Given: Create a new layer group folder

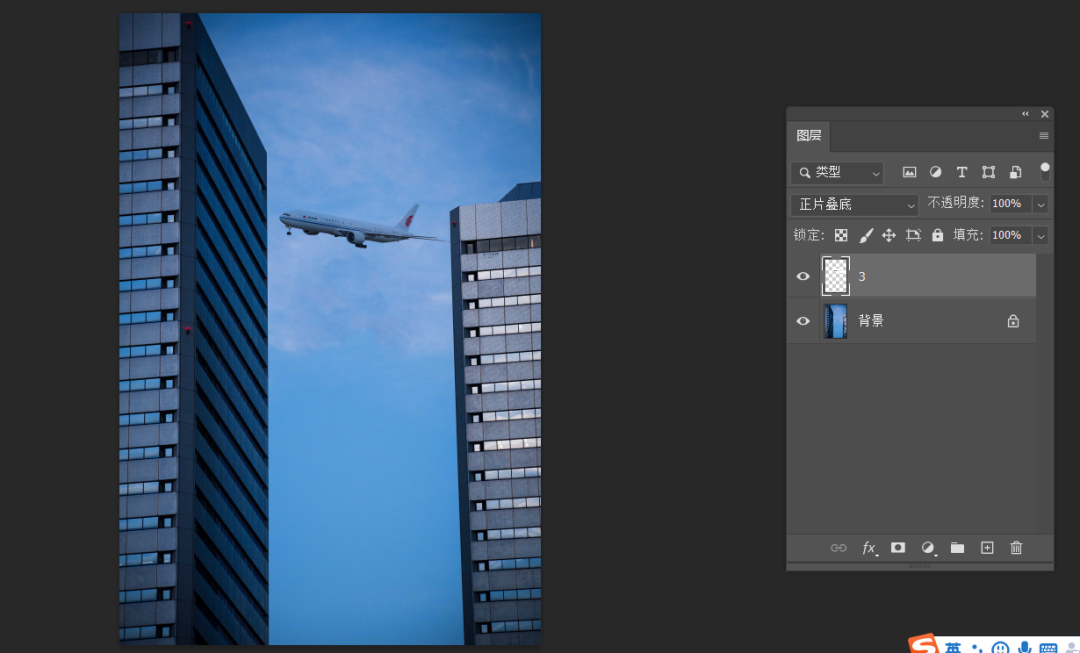Looking at the screenshot, I should click(x=957, y=548).
